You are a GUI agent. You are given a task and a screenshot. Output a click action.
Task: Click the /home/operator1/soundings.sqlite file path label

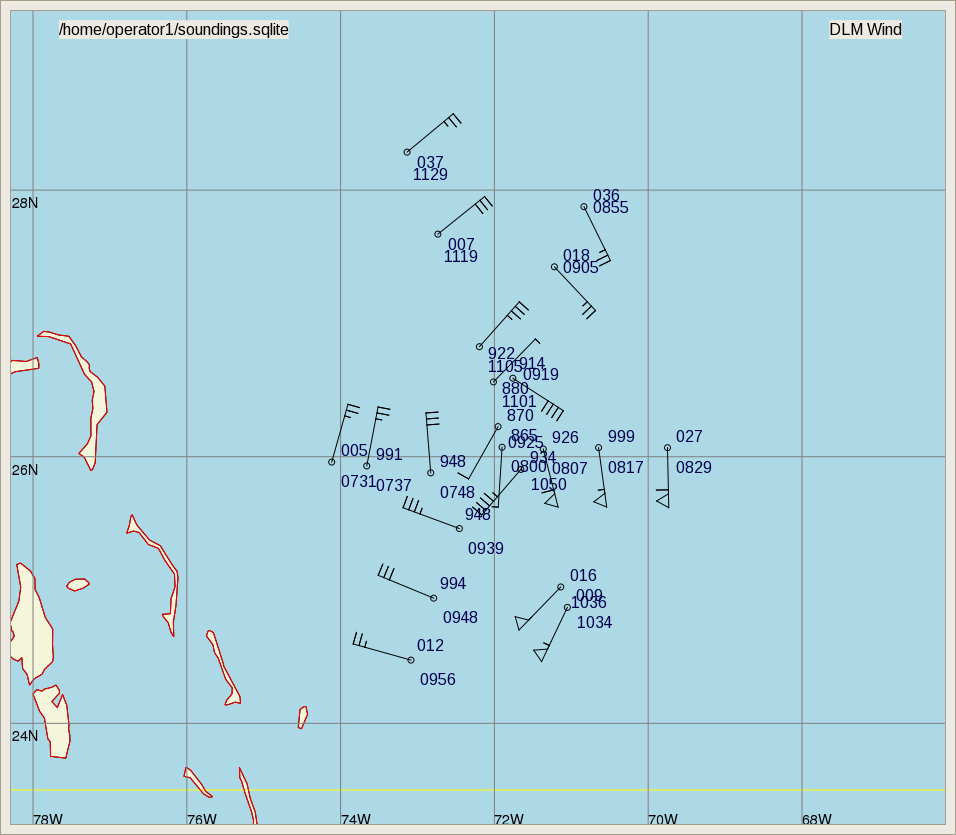(x=174, y=29)
